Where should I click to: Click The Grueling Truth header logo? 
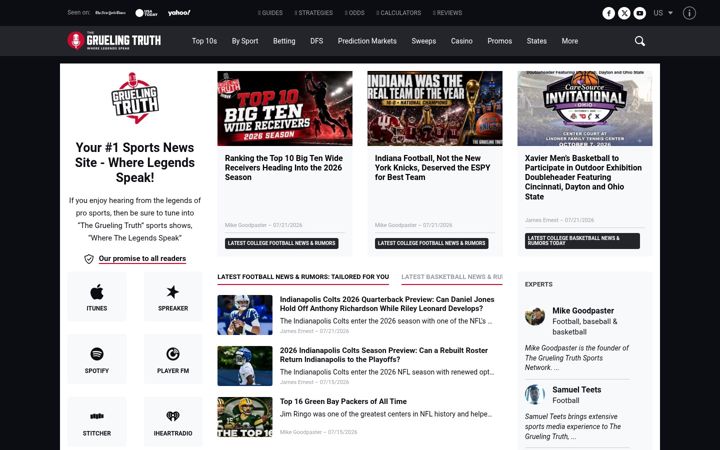click(x=114, y=41)
